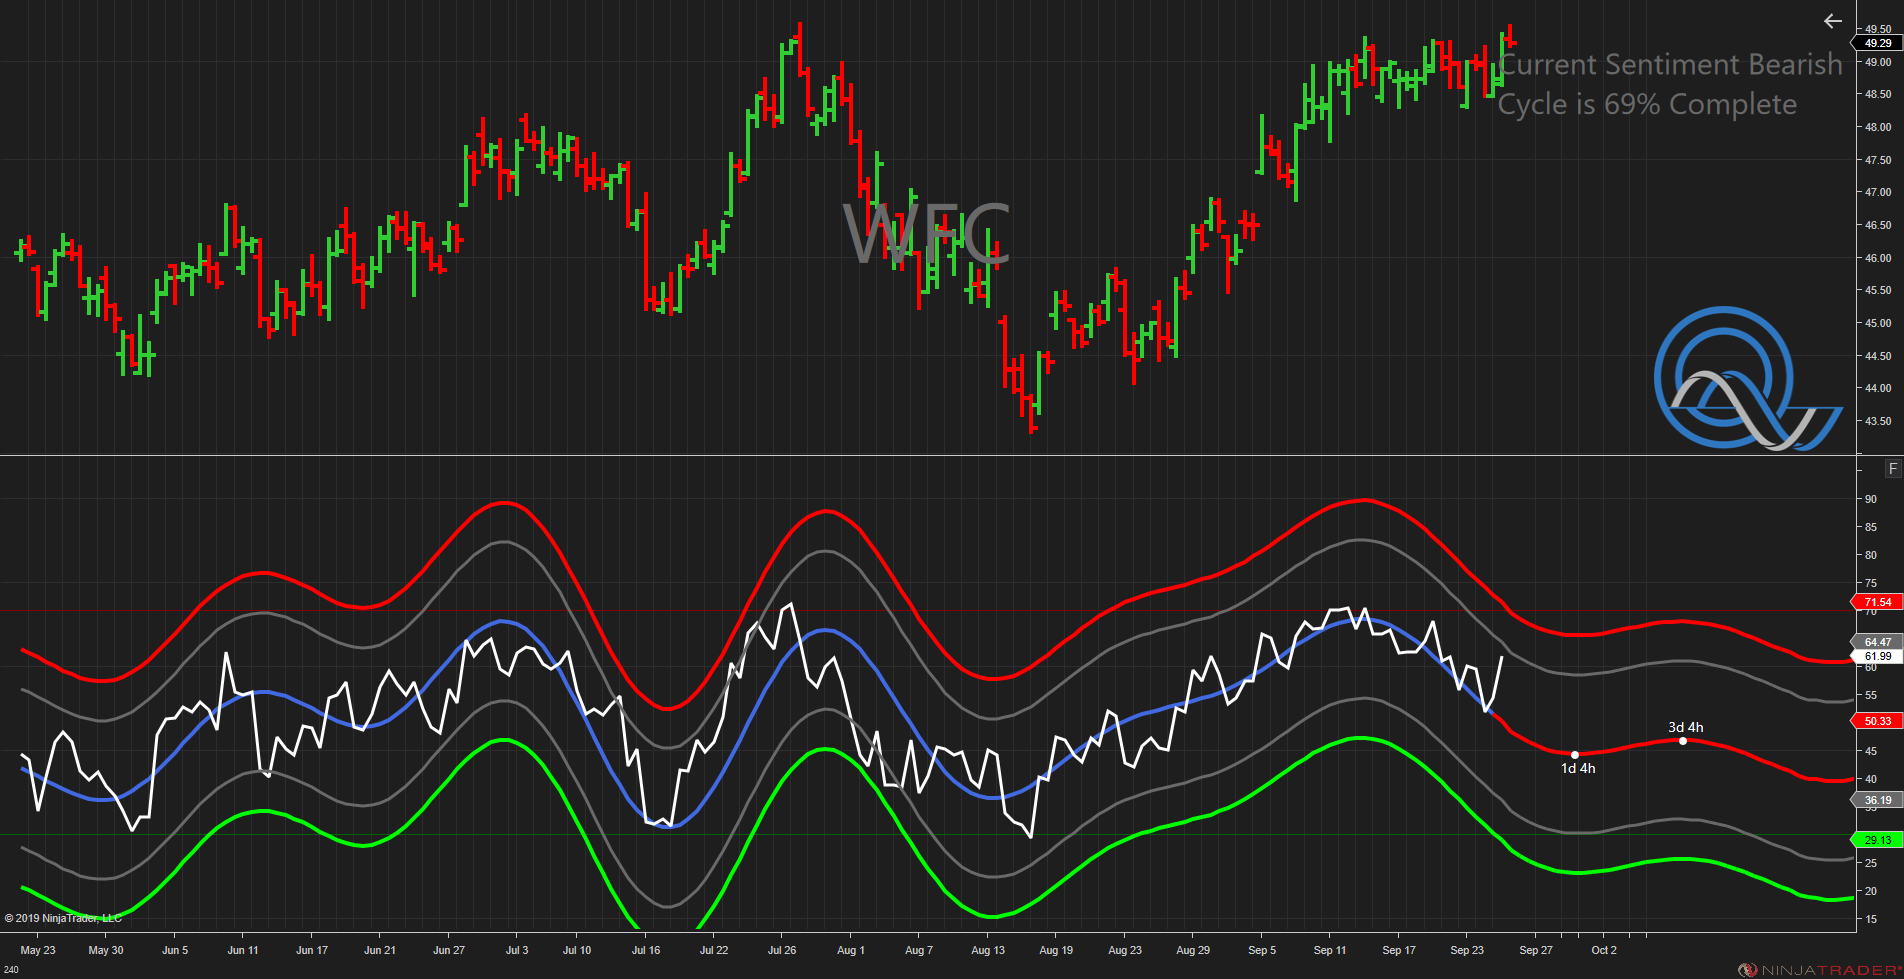Screen dimensions: 1904x979
Task: Click the gray 36.19 axis marker
Action: coord(1877,800)
